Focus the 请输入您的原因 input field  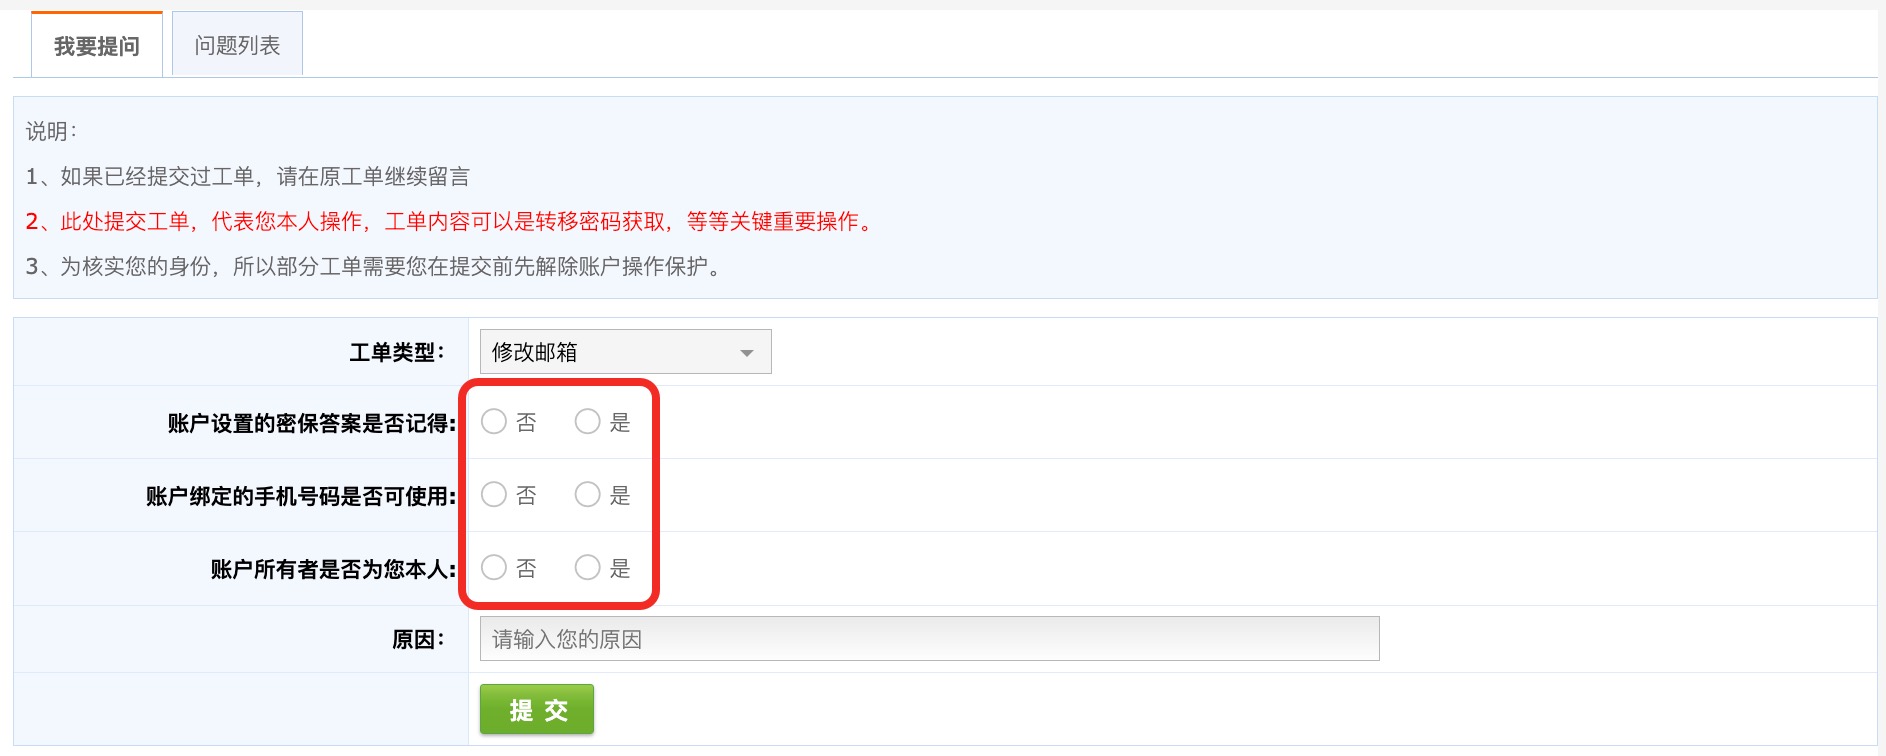pos(930,639)
